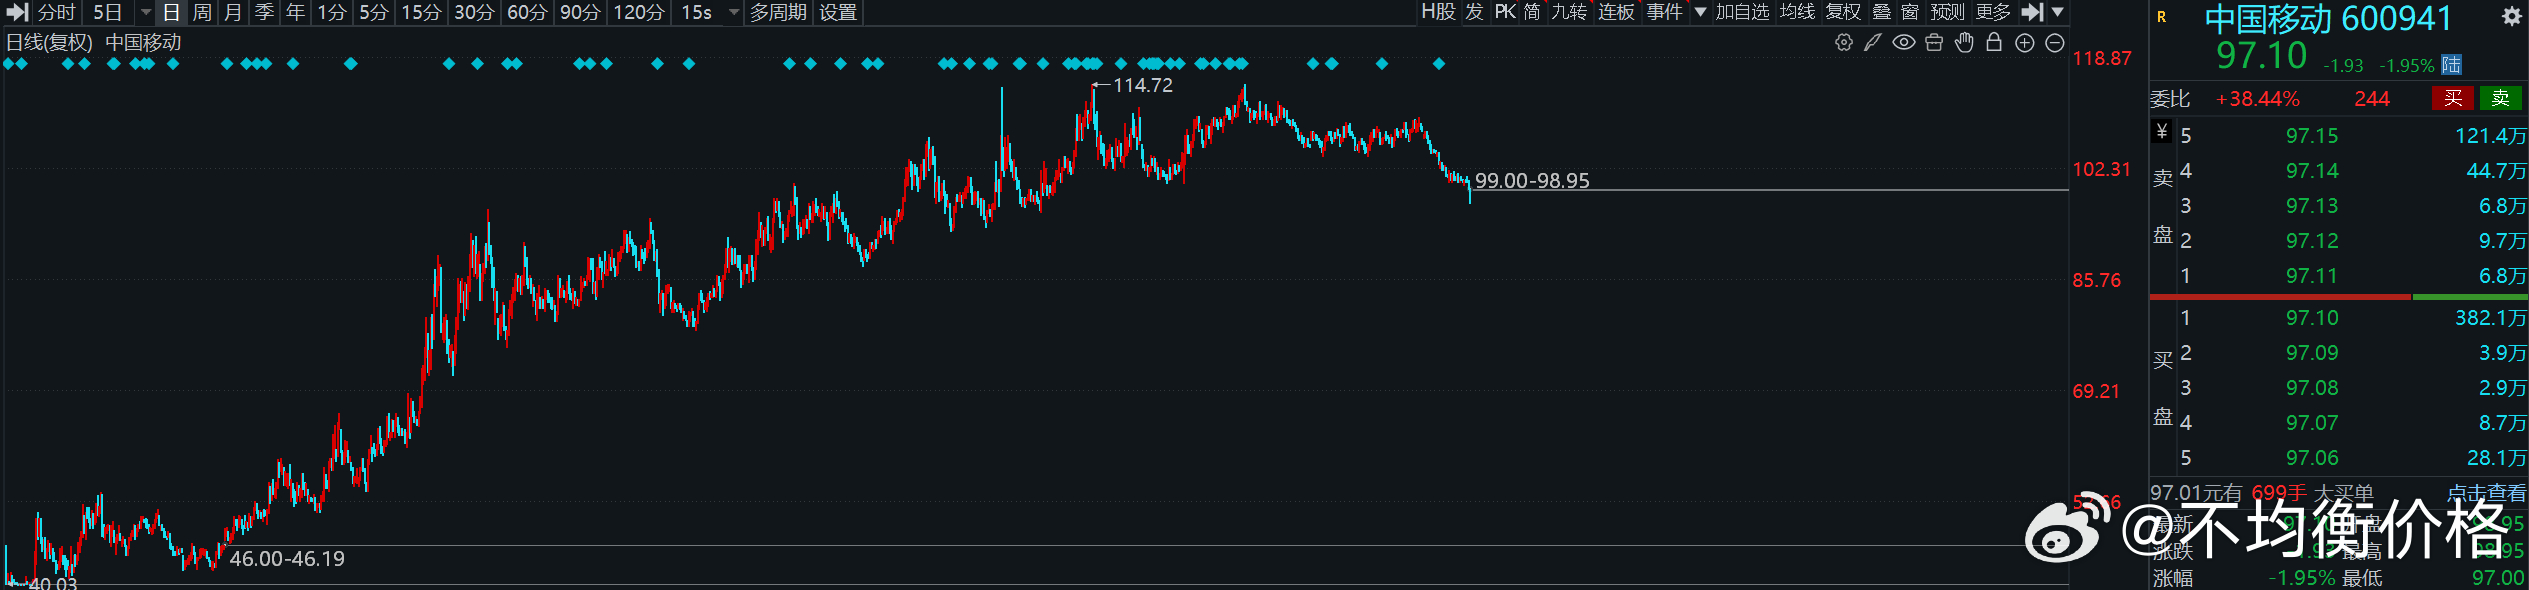Expand the dropdown arrow after 事件
2529x590 pixels.
coord(1700,12)
